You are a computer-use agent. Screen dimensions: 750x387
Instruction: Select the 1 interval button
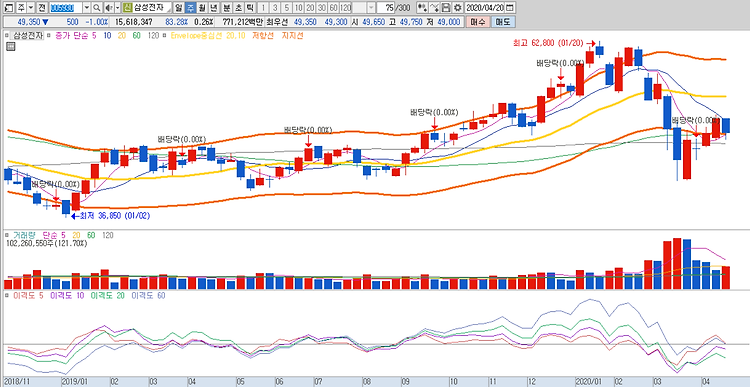coord(263,8)
